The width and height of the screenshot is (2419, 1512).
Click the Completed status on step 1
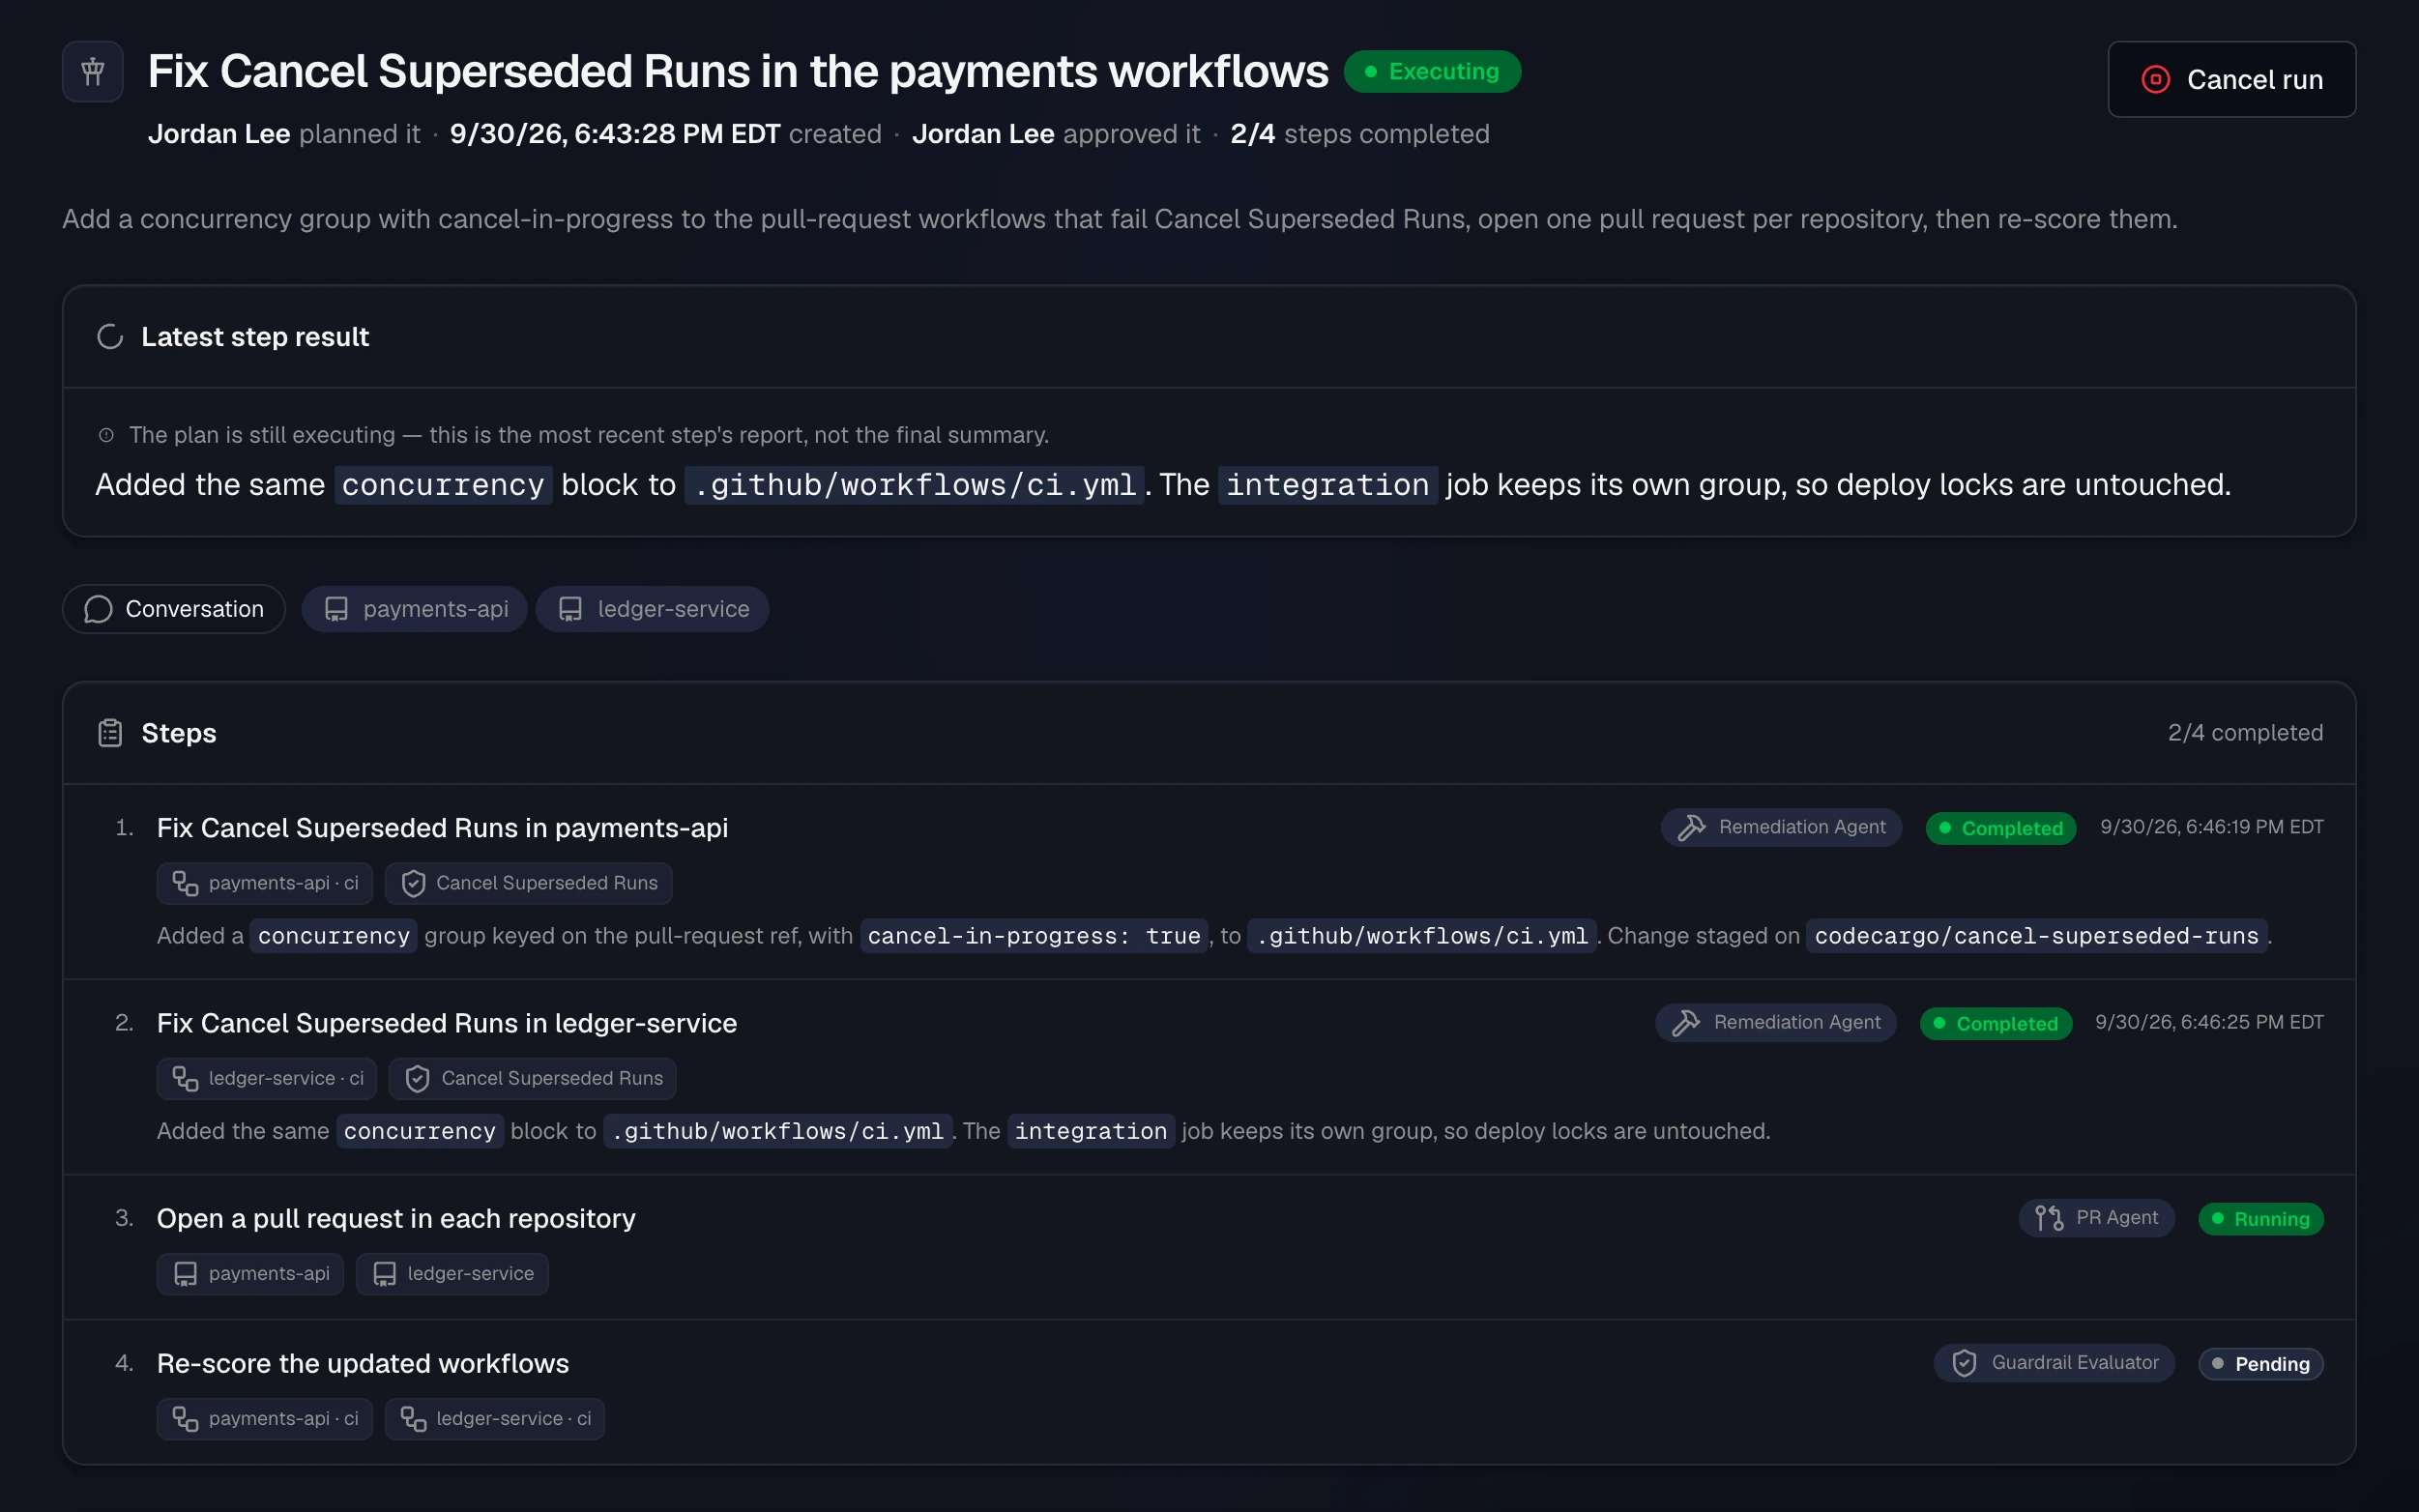pyautogui.click(x=2000, y=828)
